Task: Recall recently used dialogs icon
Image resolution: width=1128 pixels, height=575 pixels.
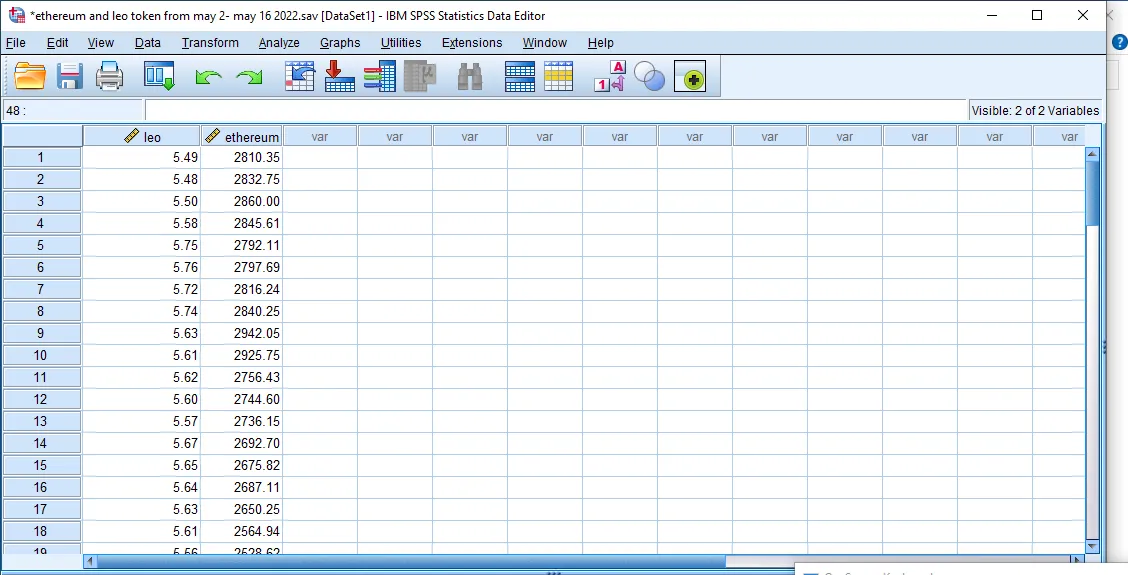Action: point(159,76)
